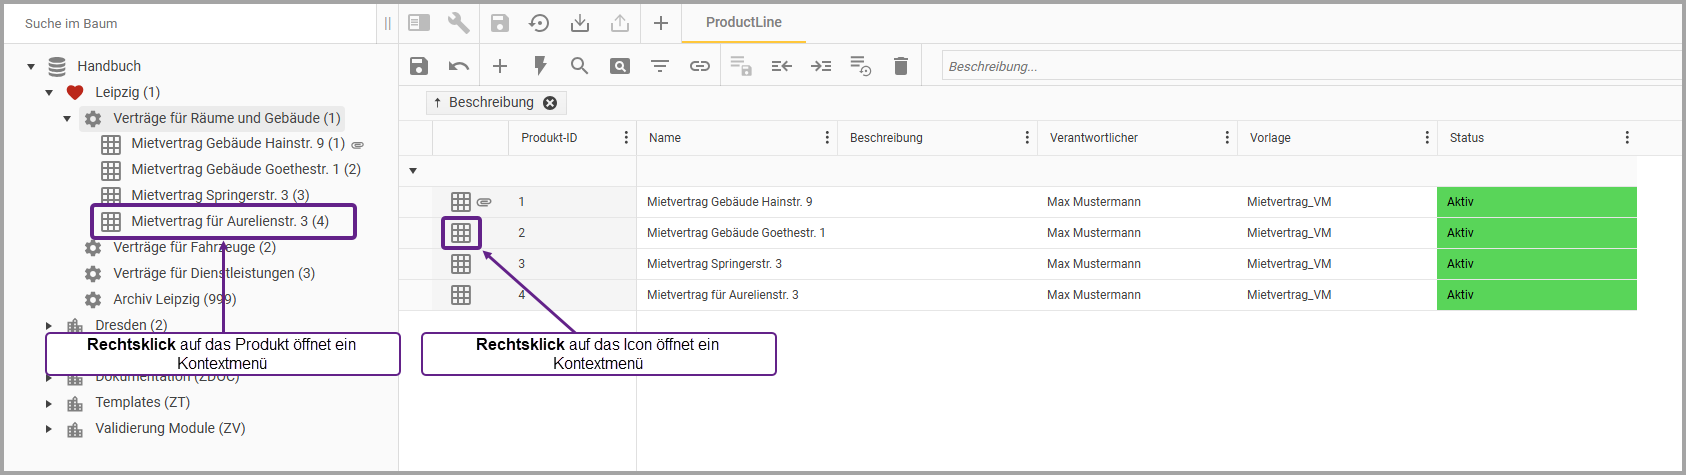Screen dimensions: 1686x475
Task: Open the Name column options menu
Action: [x=827, y=138]
